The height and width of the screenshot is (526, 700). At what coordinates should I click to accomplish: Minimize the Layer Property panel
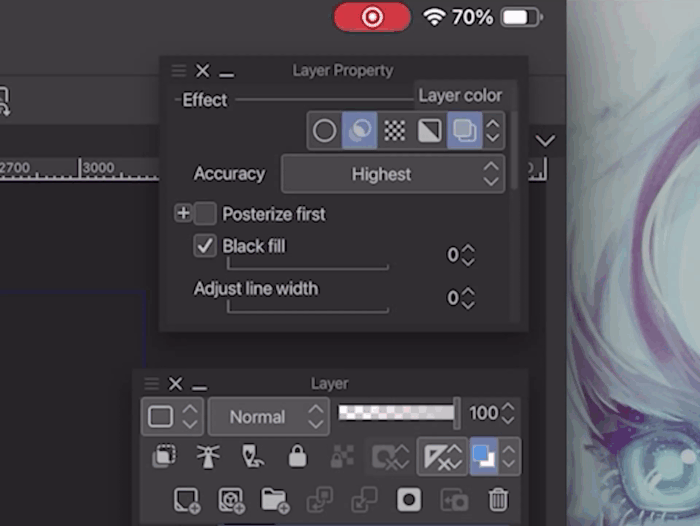coord(227,74)
